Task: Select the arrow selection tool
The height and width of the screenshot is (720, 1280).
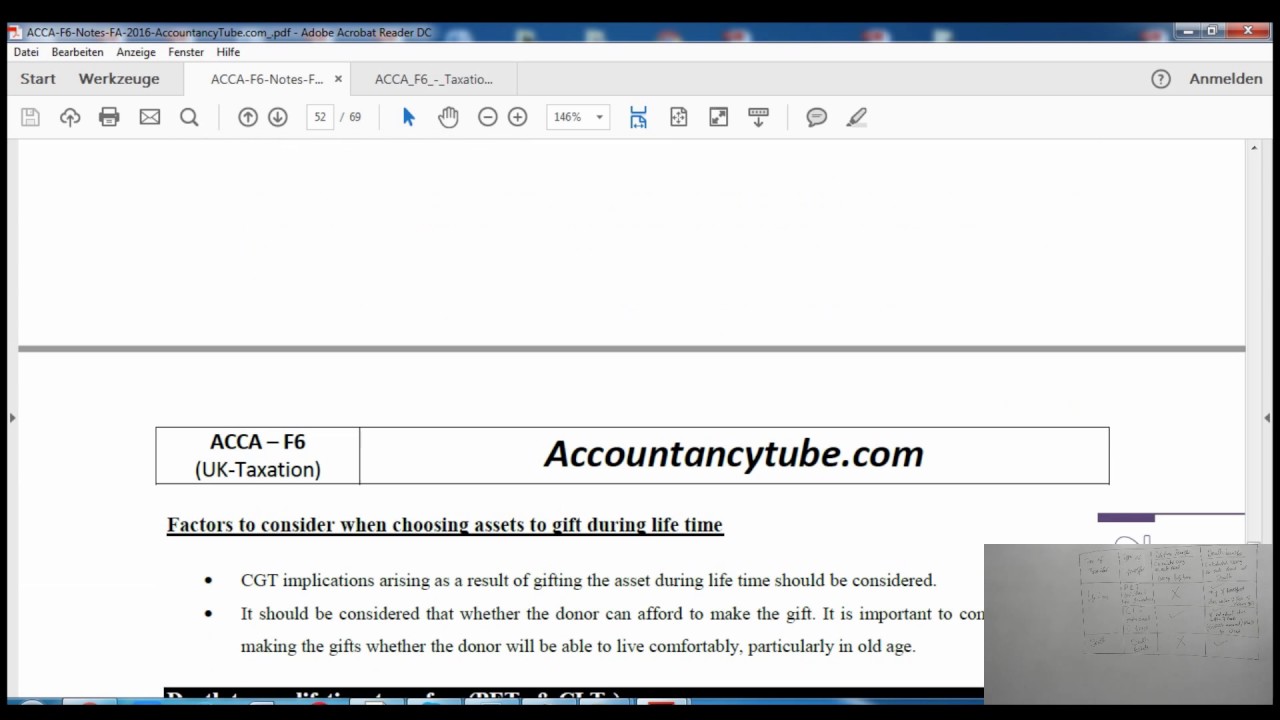Action: pos(408,117)
